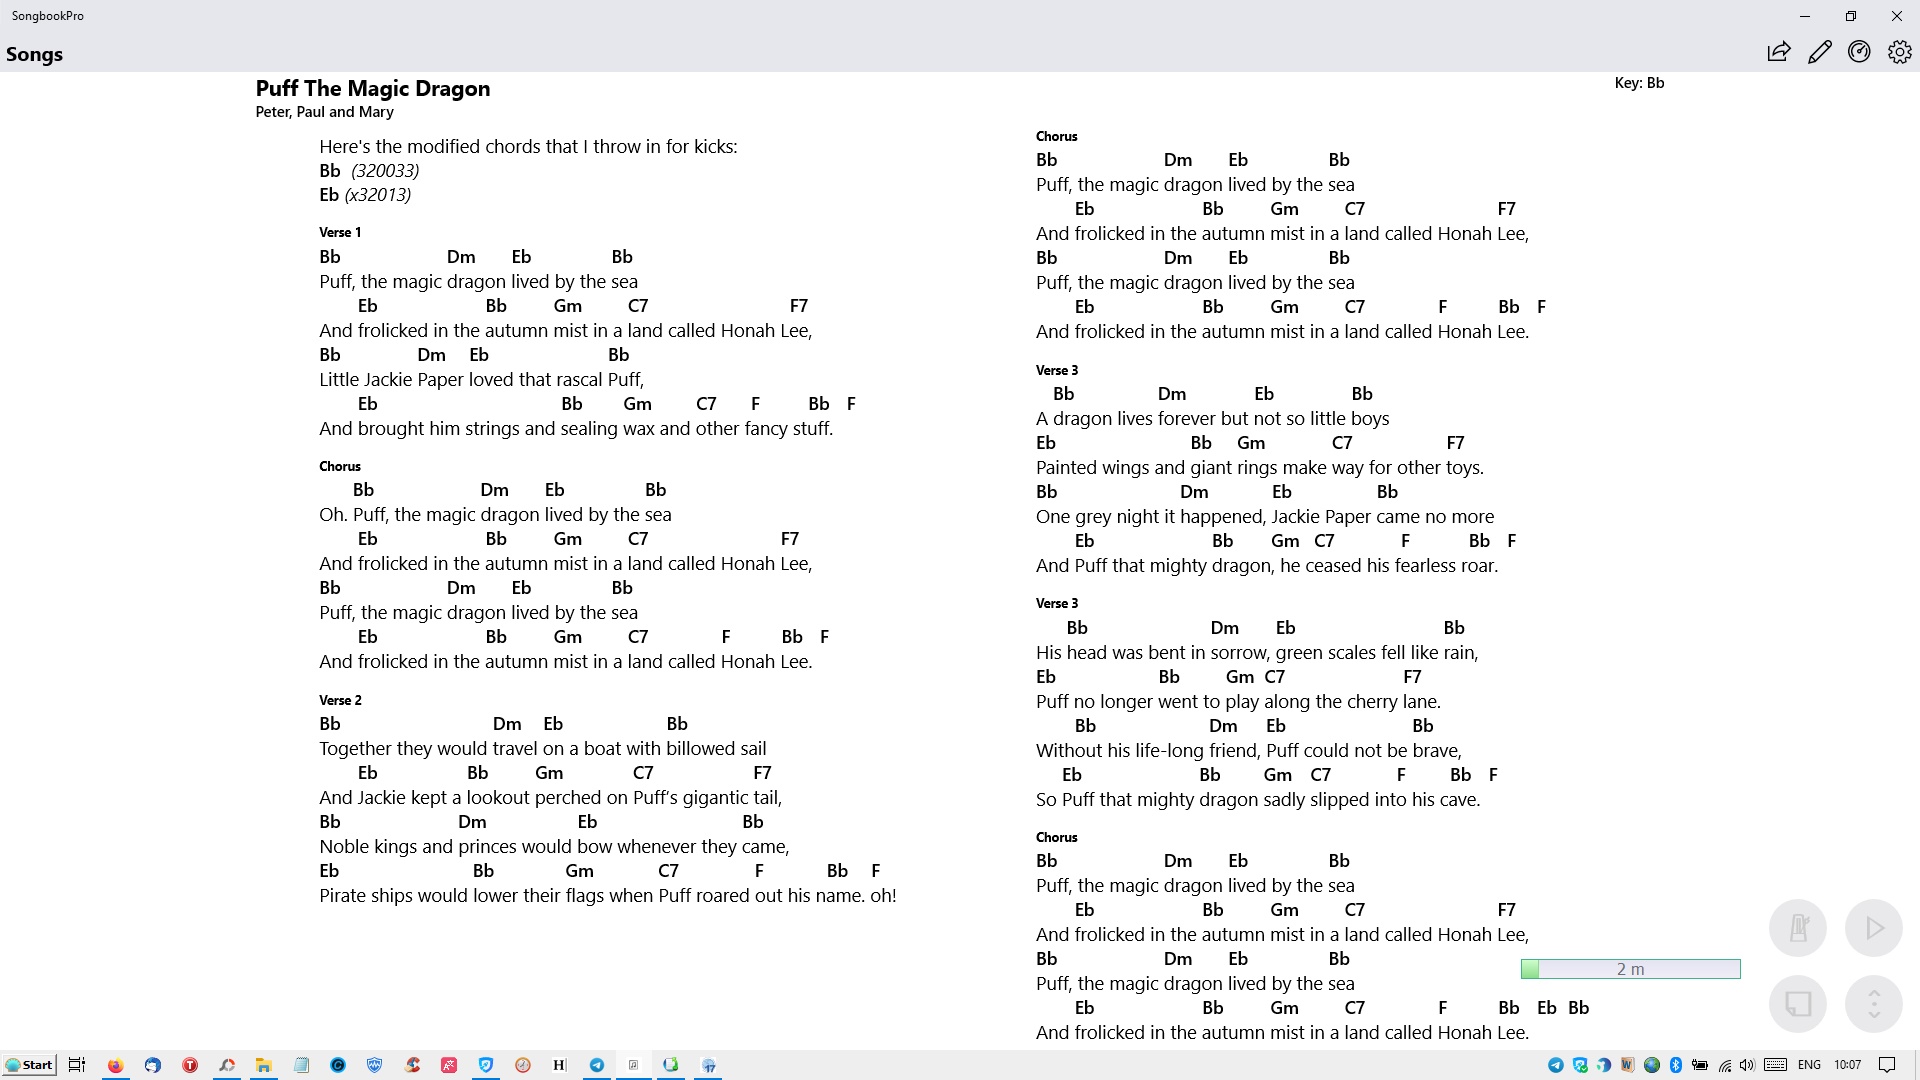This screenshot has height=1080, width=1920.
Task: Open touch keyboard tray icon
Action: click(1776, 1065)
